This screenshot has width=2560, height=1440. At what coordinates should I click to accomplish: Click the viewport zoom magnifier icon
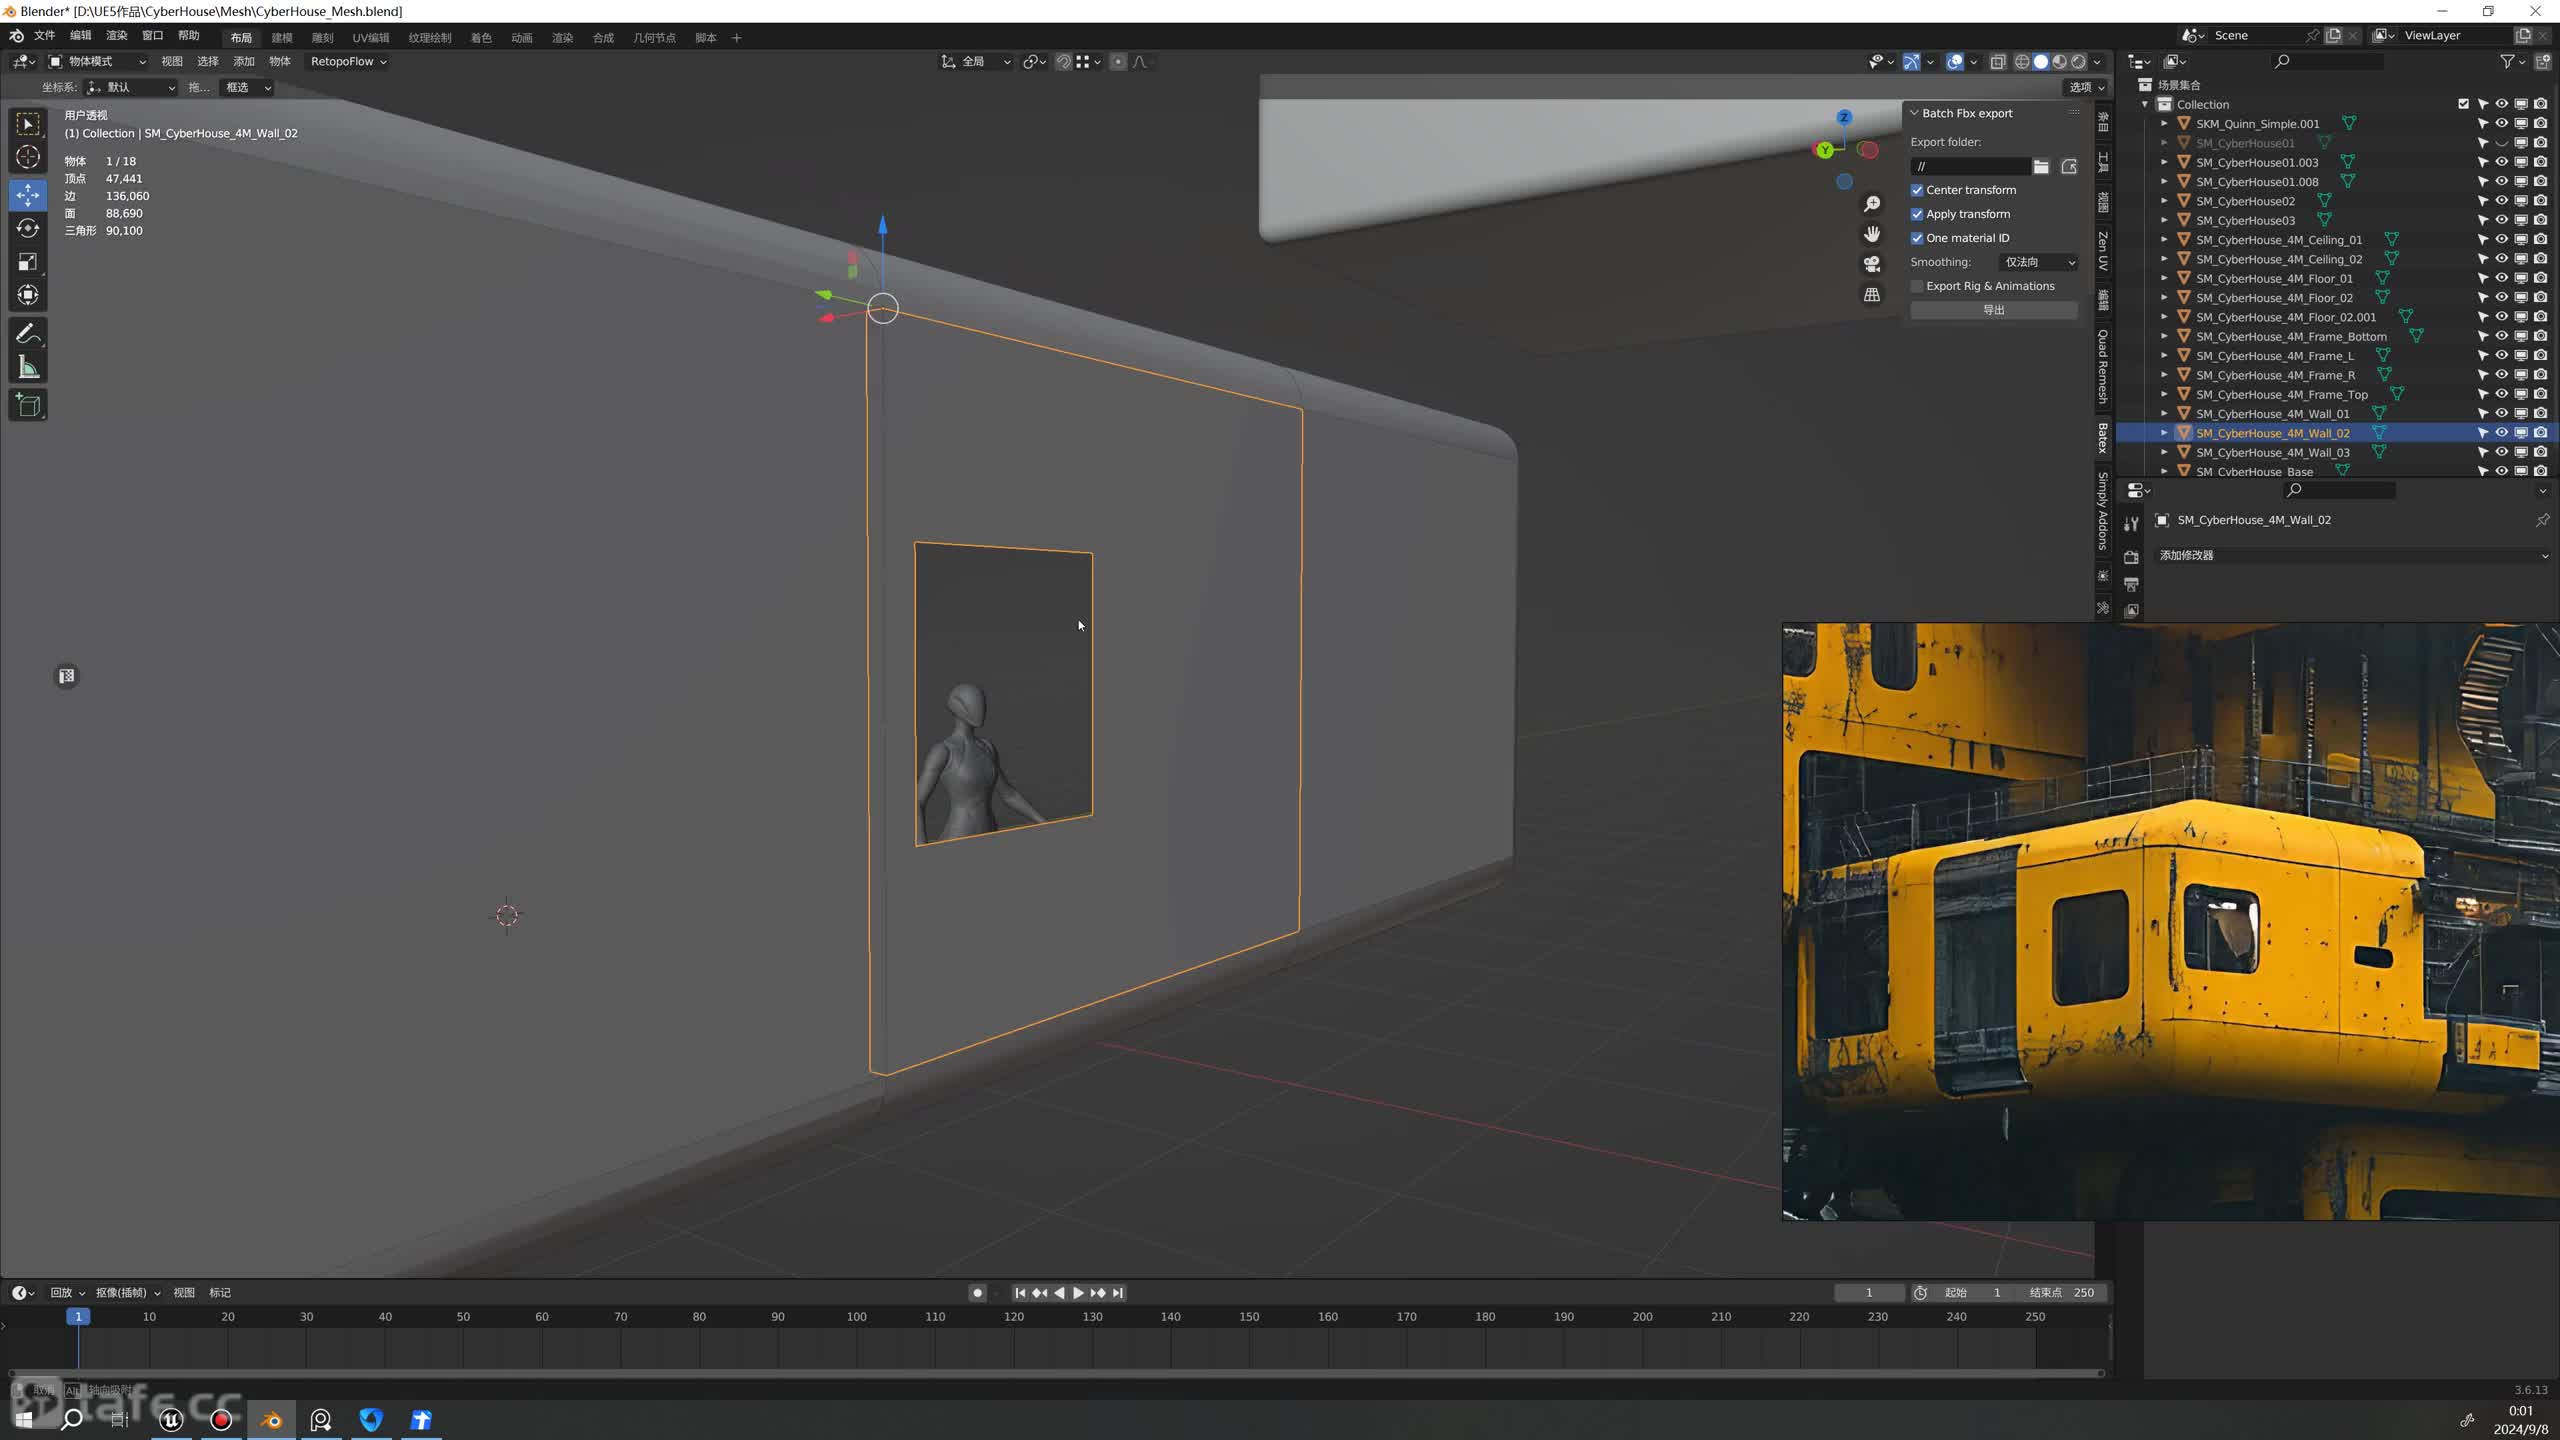pos(1872,204)
